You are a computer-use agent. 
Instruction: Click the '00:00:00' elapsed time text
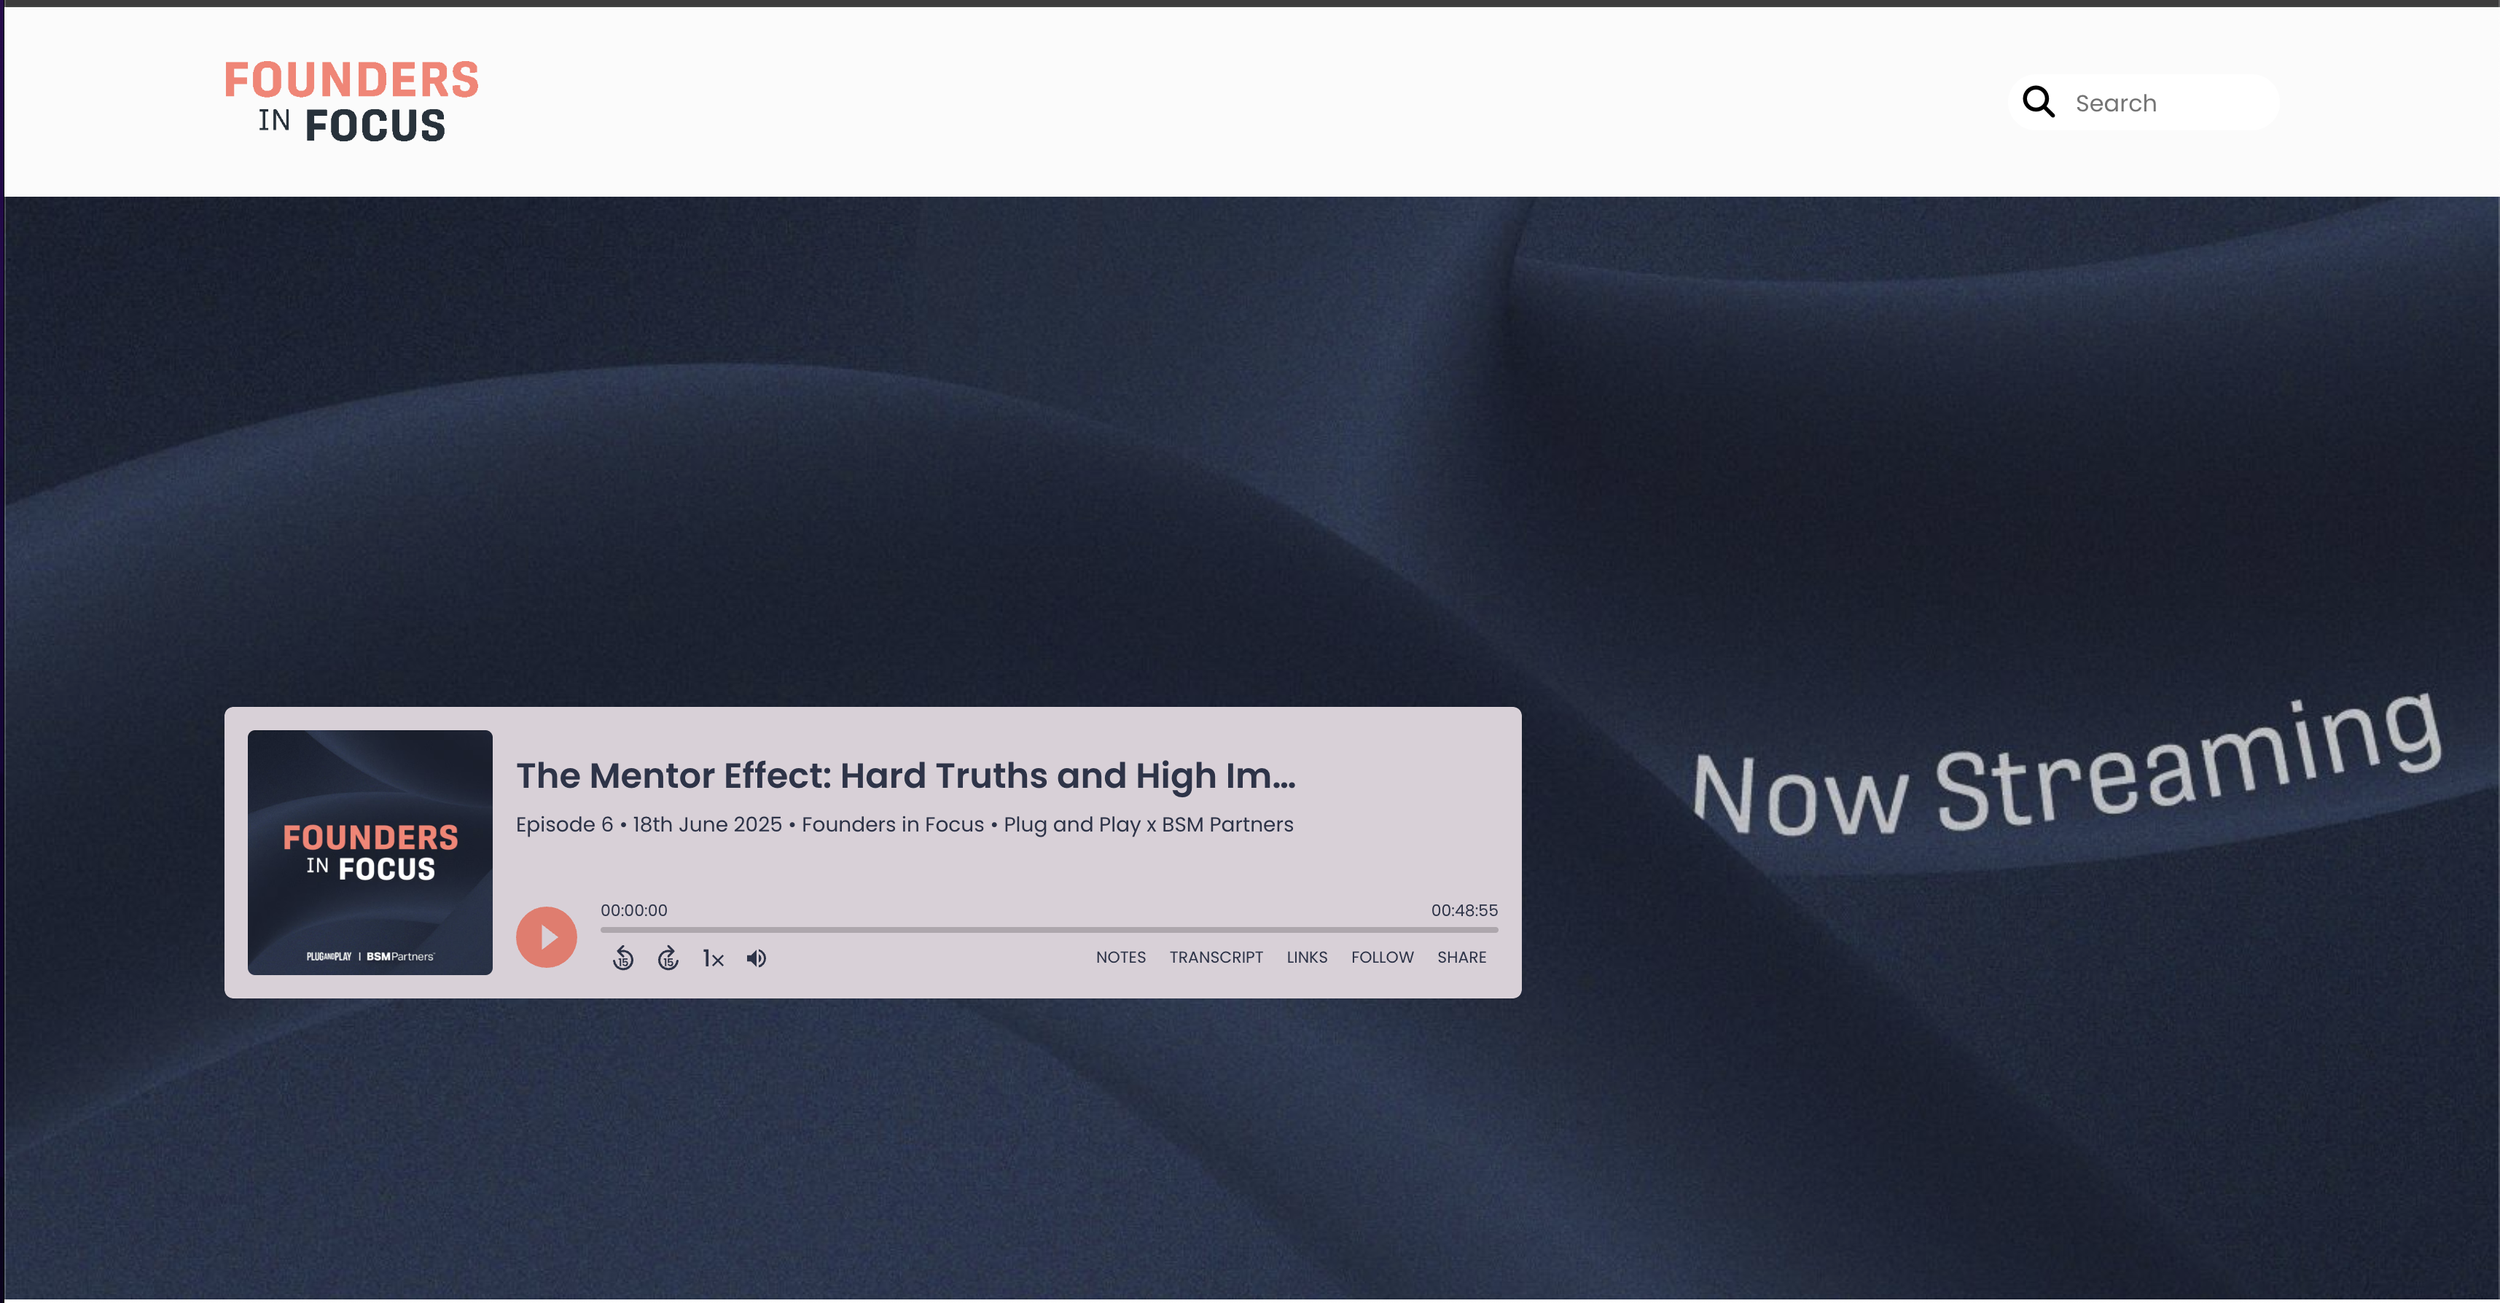pyautogui.click(x=634, y=910)
